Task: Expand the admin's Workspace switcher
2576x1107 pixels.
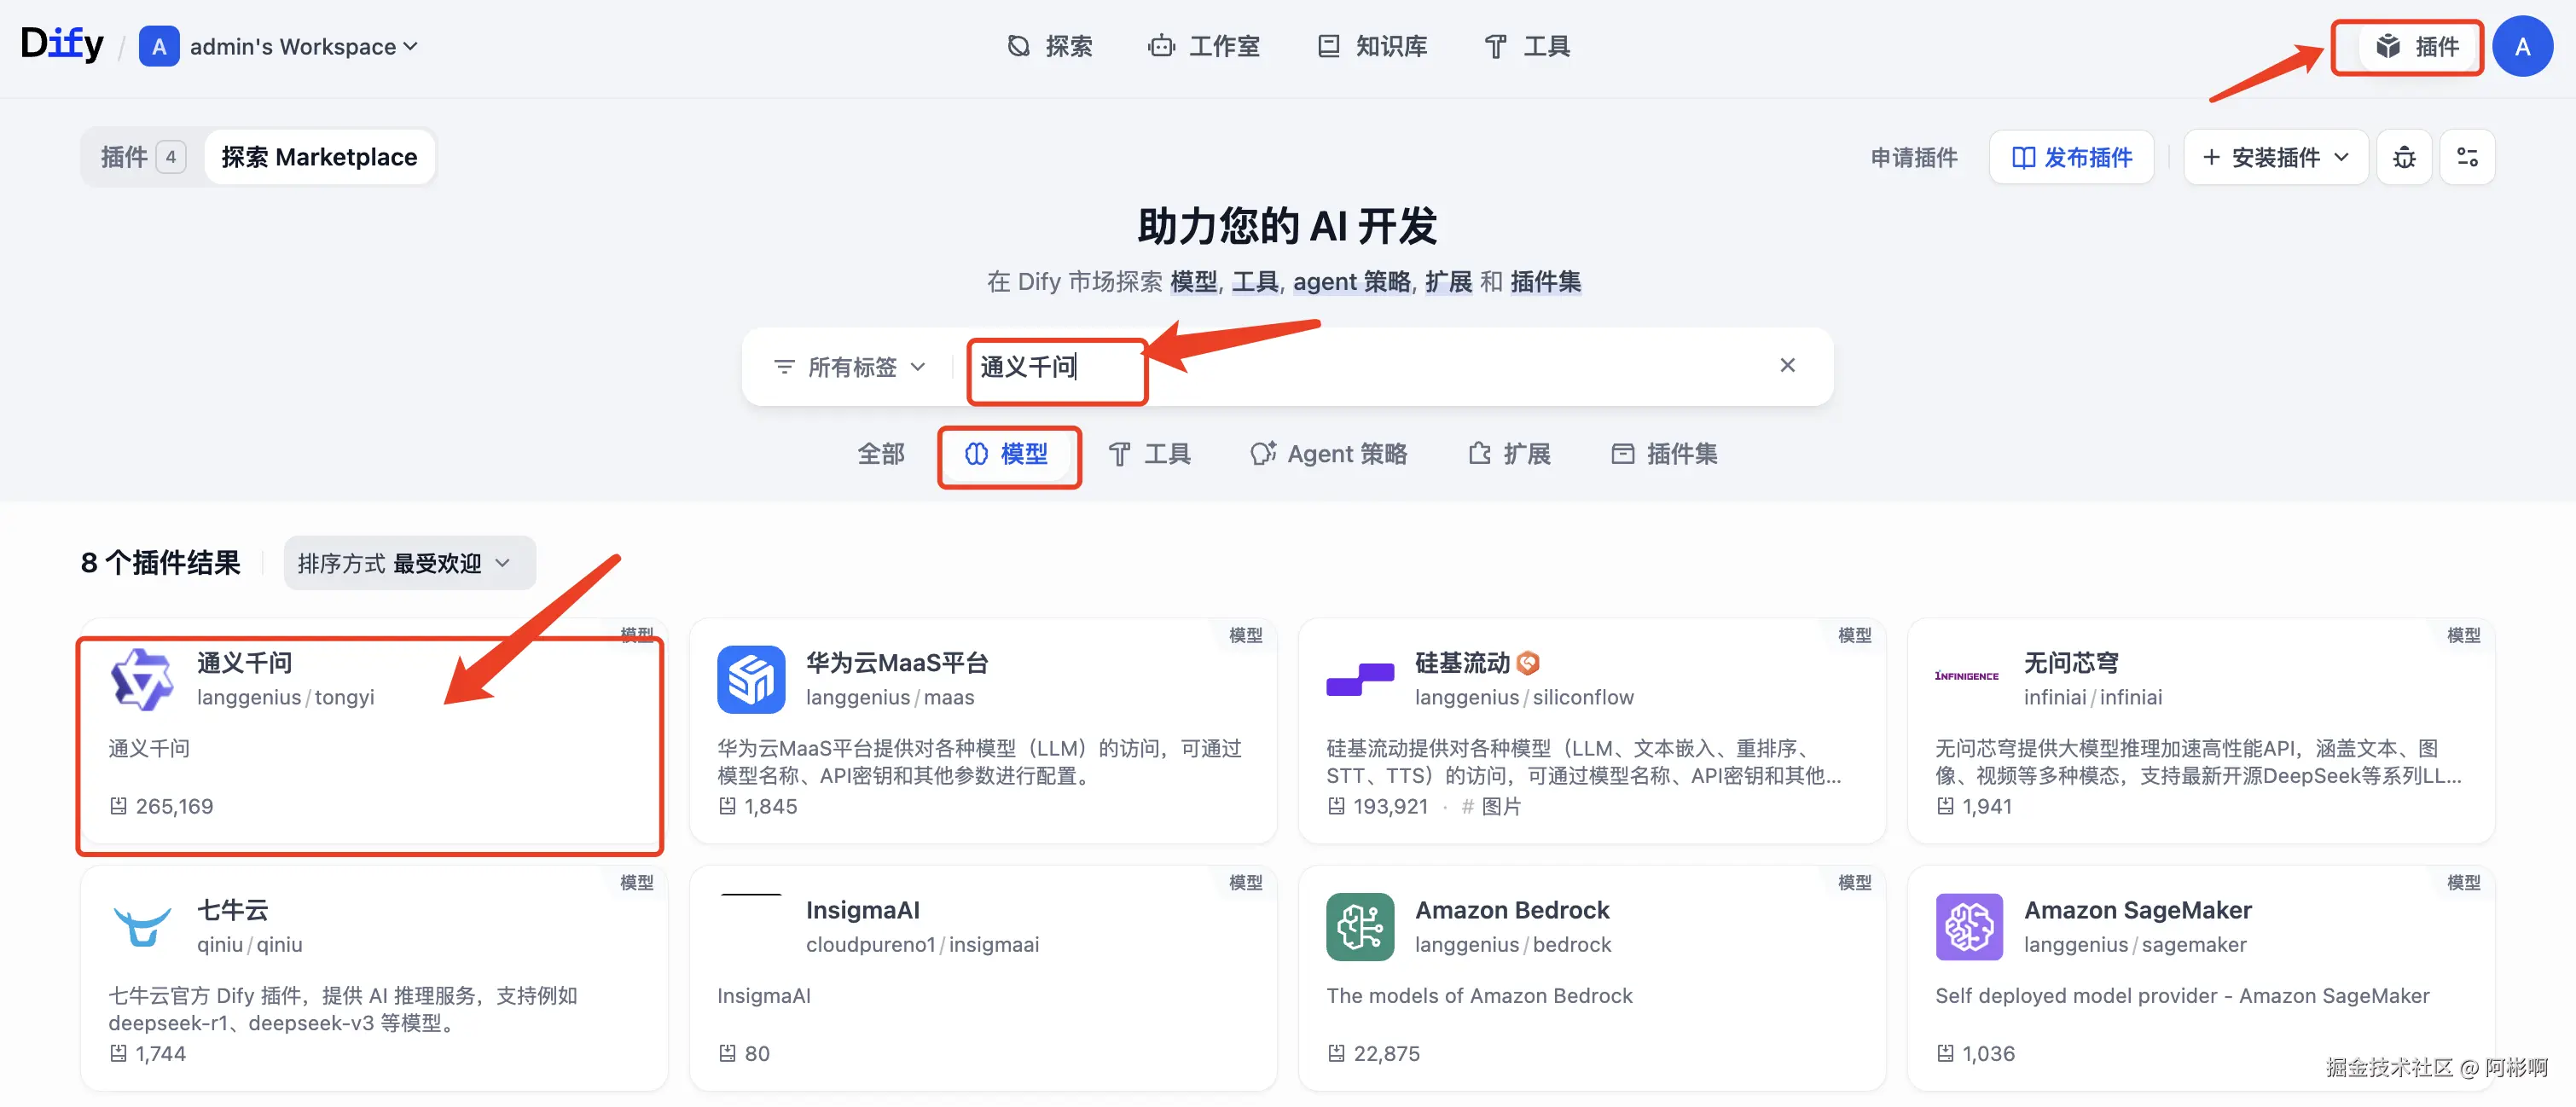Action: coord(300,46)
